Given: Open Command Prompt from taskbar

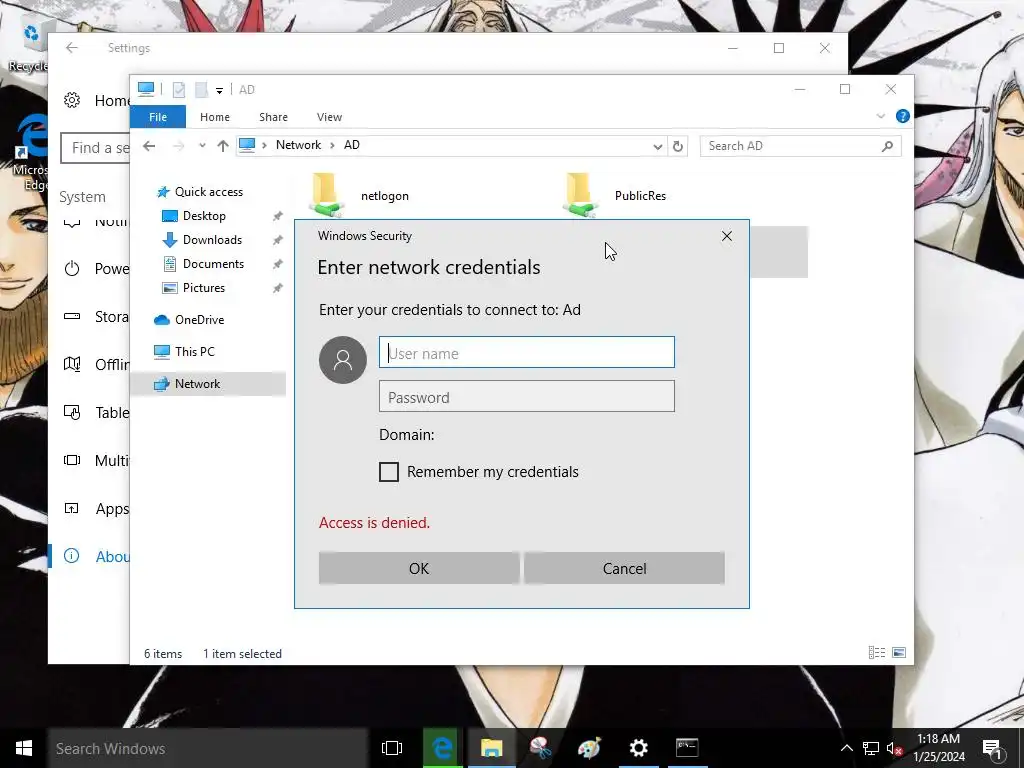Looking at the screenshot, I should (687, 748).
